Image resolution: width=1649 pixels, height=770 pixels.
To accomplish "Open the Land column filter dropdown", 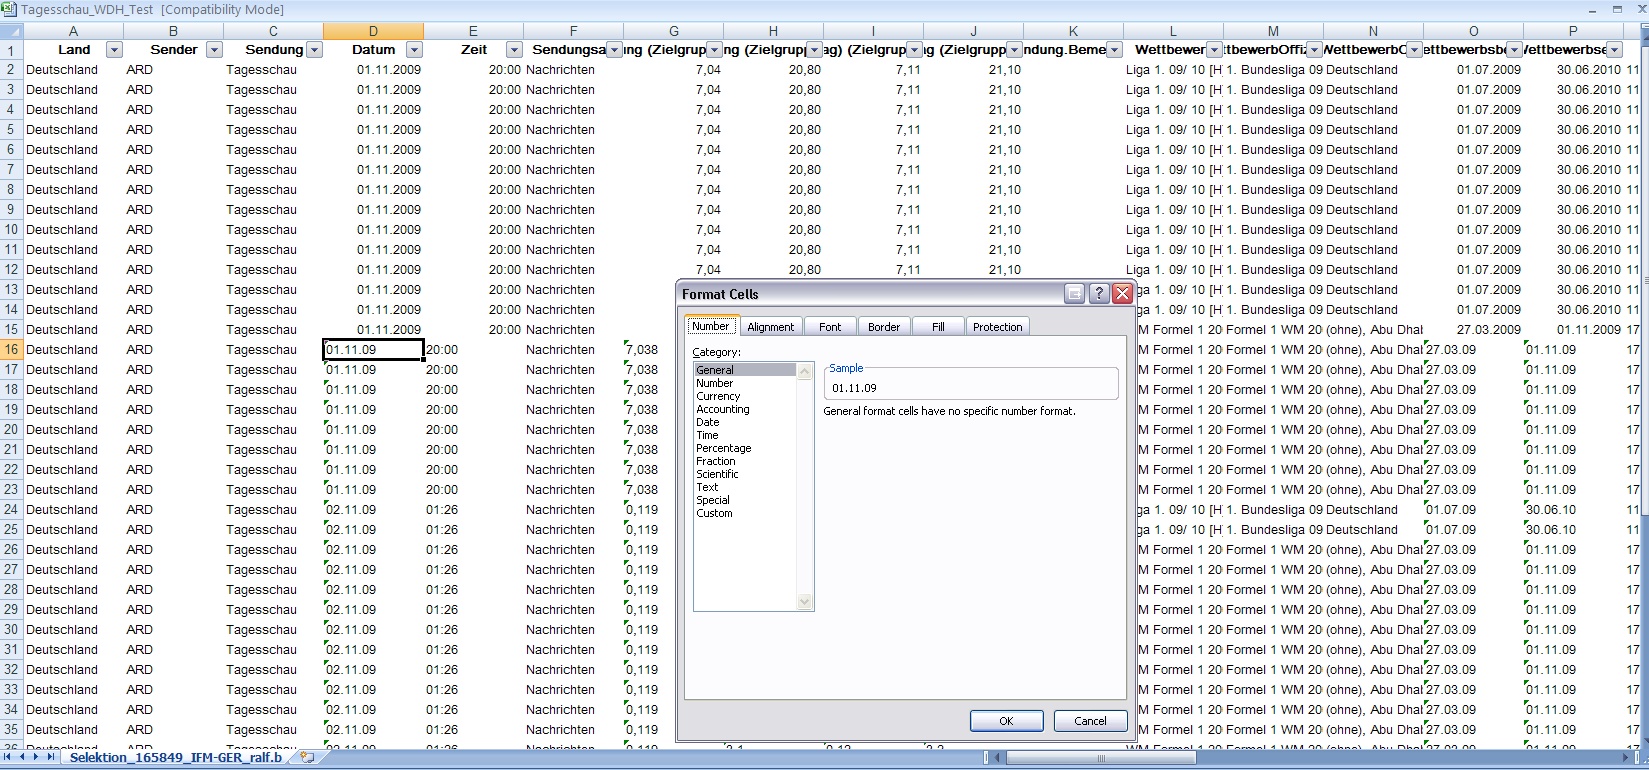I will tap(114, 49).
